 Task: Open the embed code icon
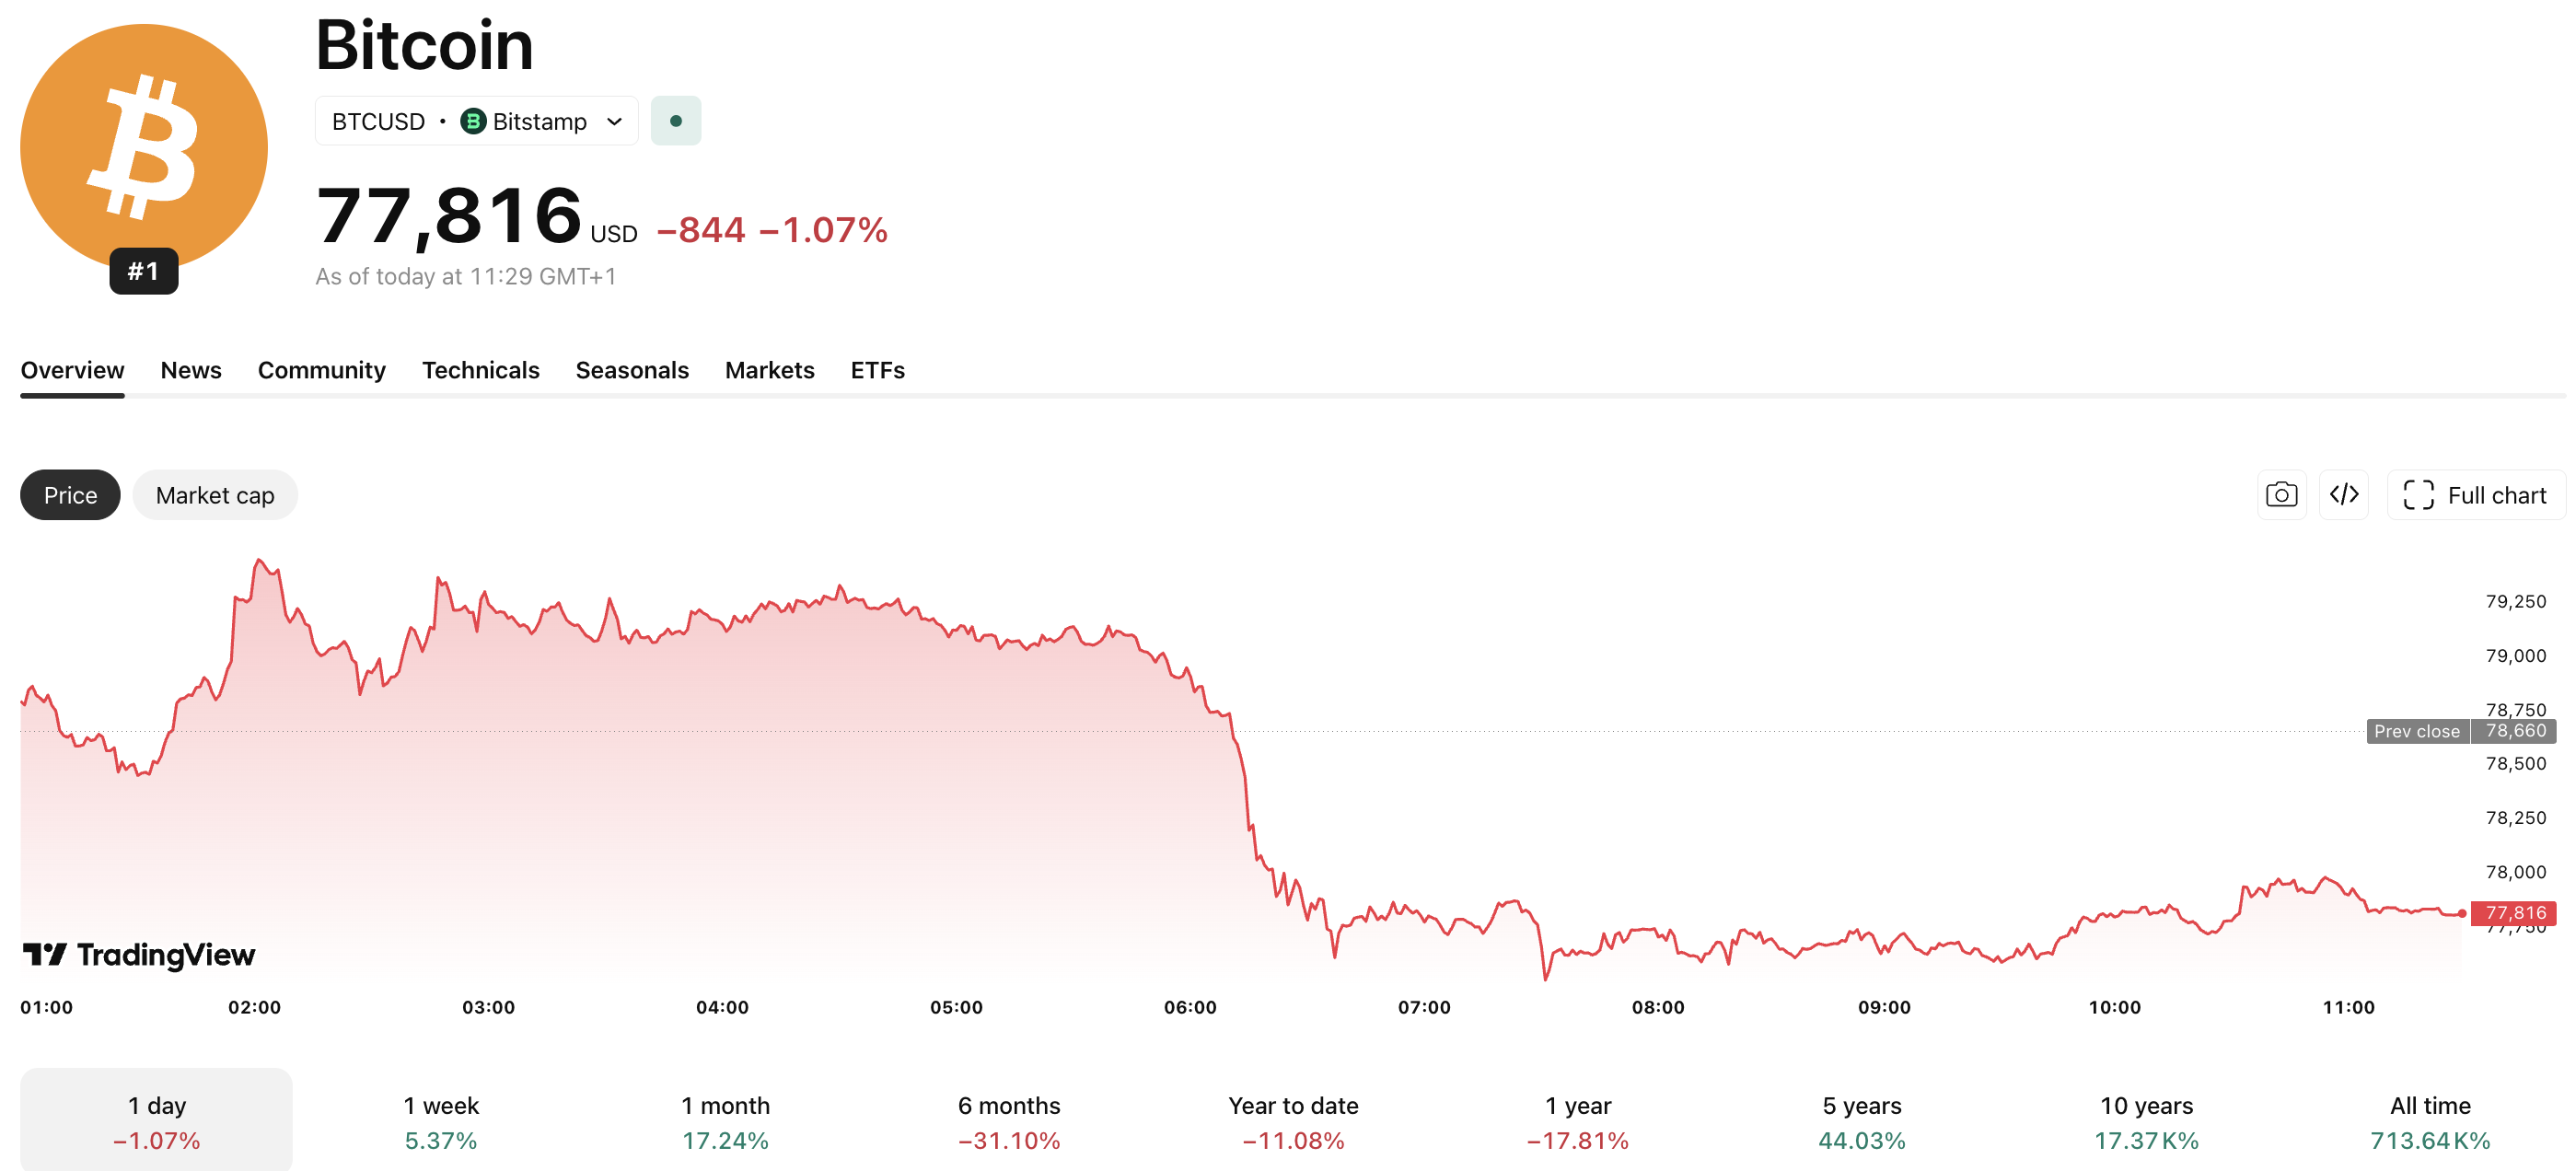tap(2344, 494)
